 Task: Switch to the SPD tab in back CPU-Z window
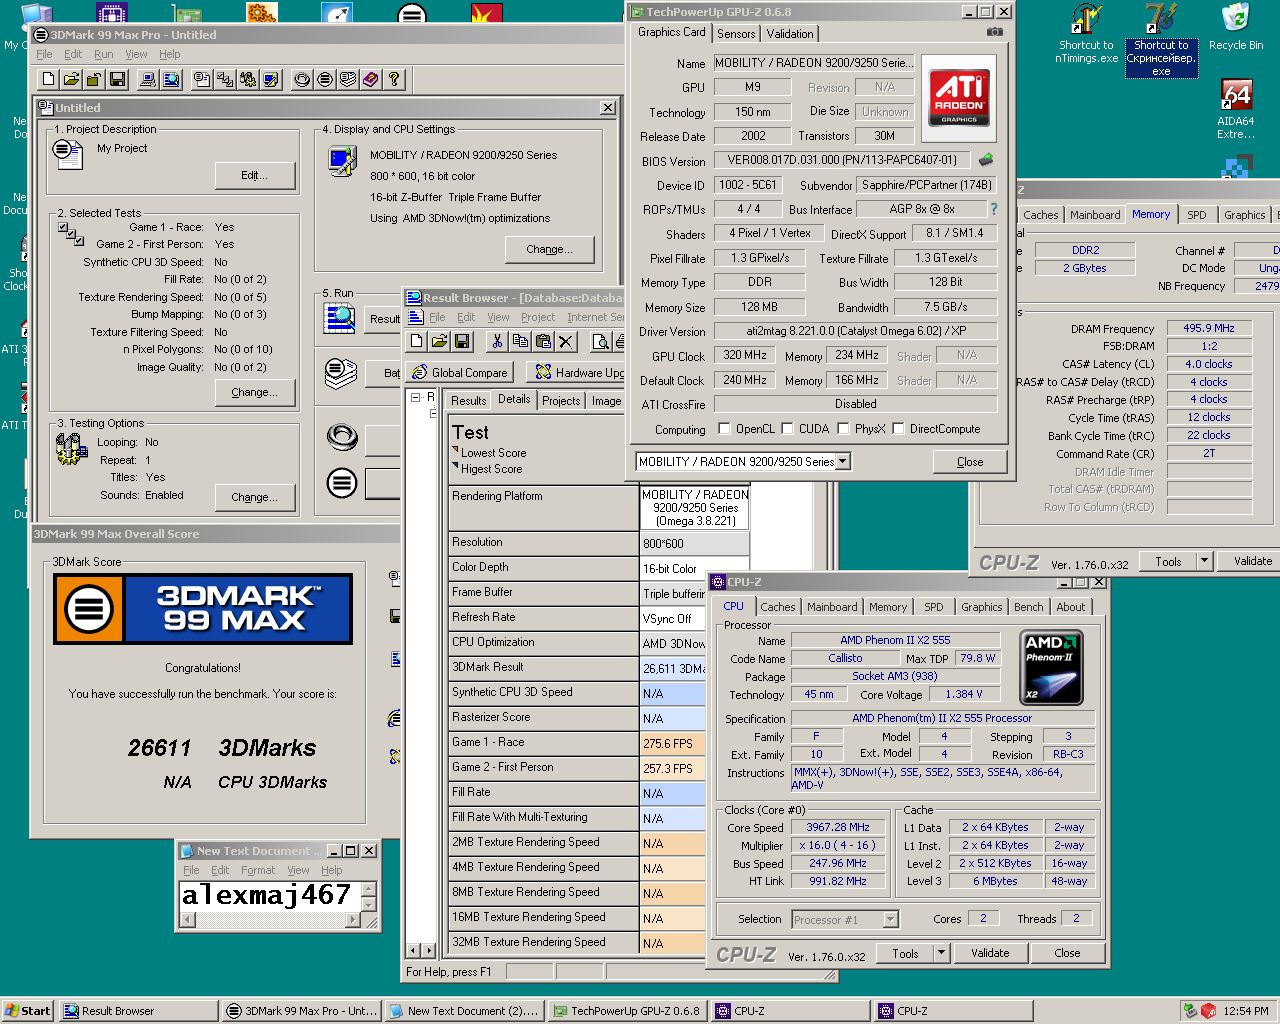1196,215
